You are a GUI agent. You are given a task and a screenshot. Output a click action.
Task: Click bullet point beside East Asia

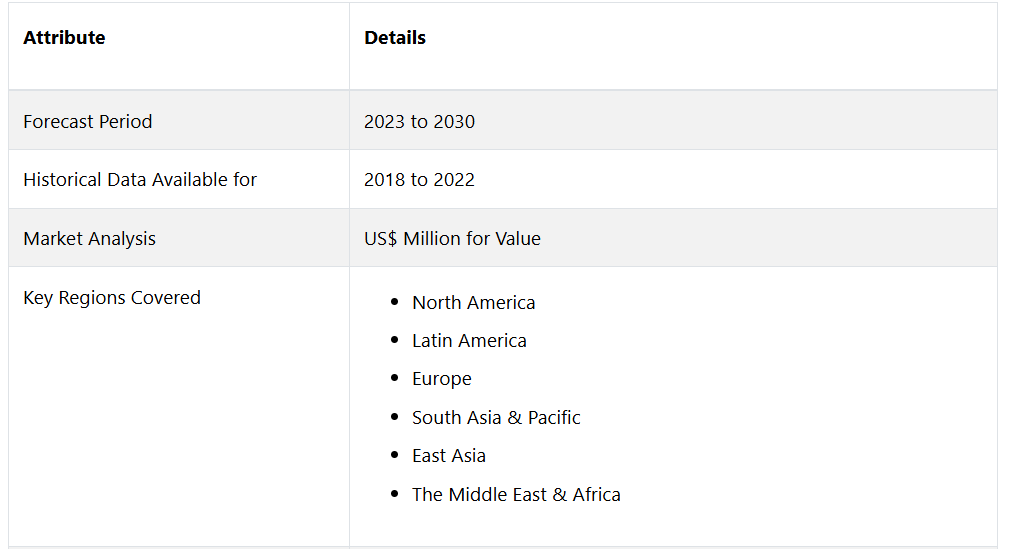pos(394,455)
